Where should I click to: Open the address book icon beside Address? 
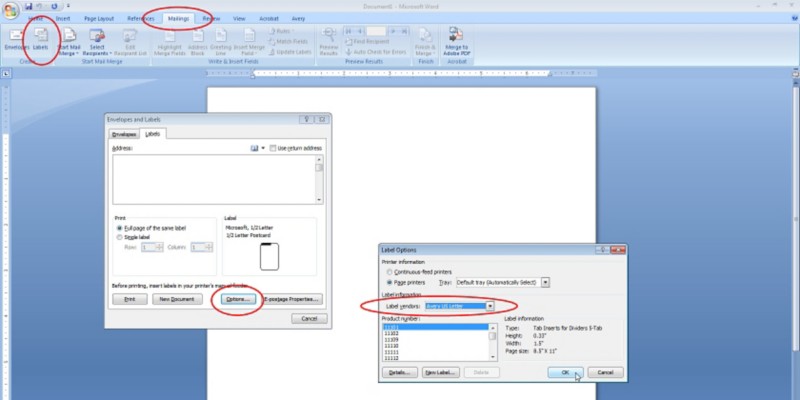pyautogui.click(x=256, y=148)
